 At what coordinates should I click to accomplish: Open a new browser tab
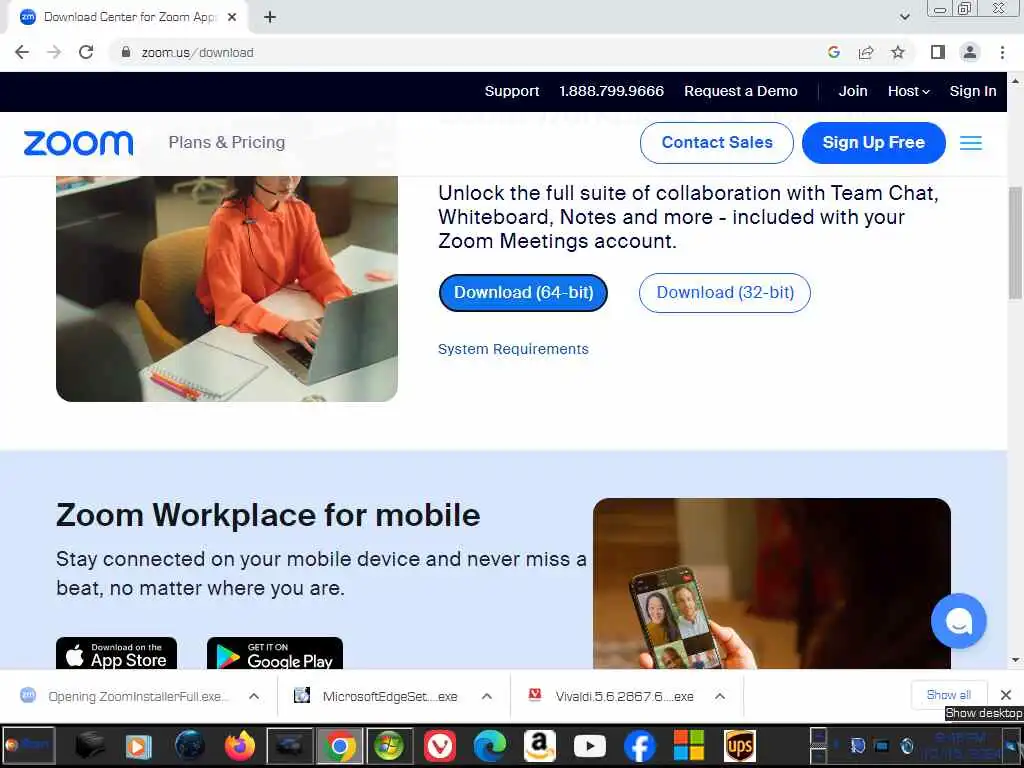(270, 17)
